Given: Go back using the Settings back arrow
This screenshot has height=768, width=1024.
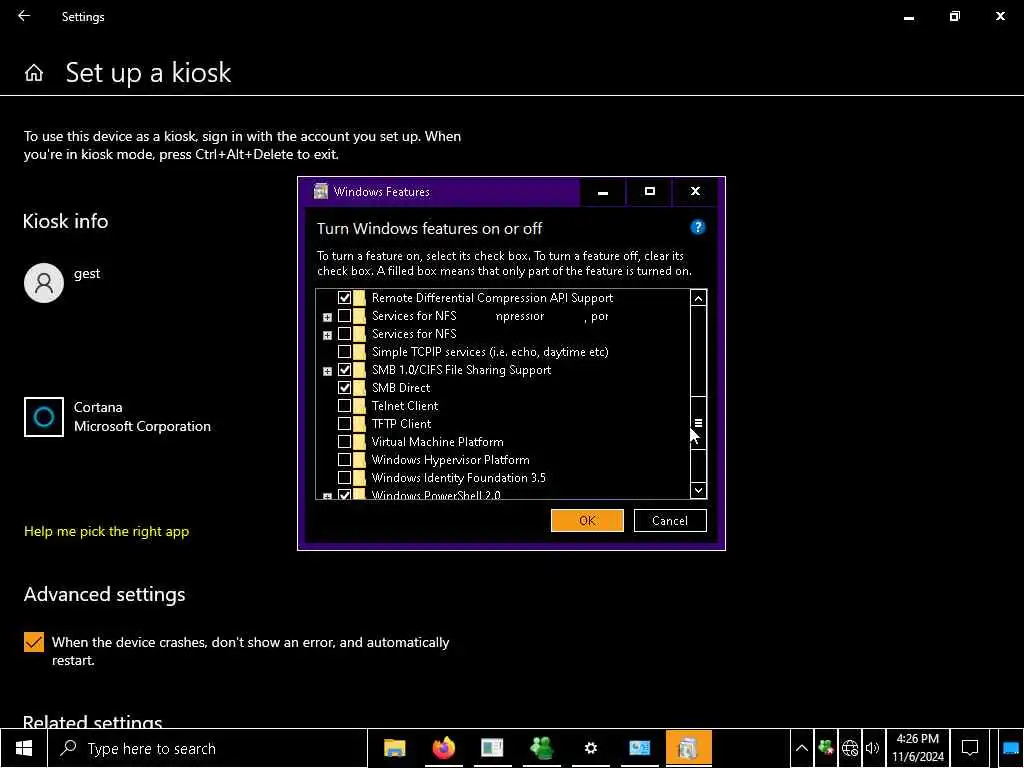Looking at the screenshot, I should pyautogui.click(x=24, y=16).
